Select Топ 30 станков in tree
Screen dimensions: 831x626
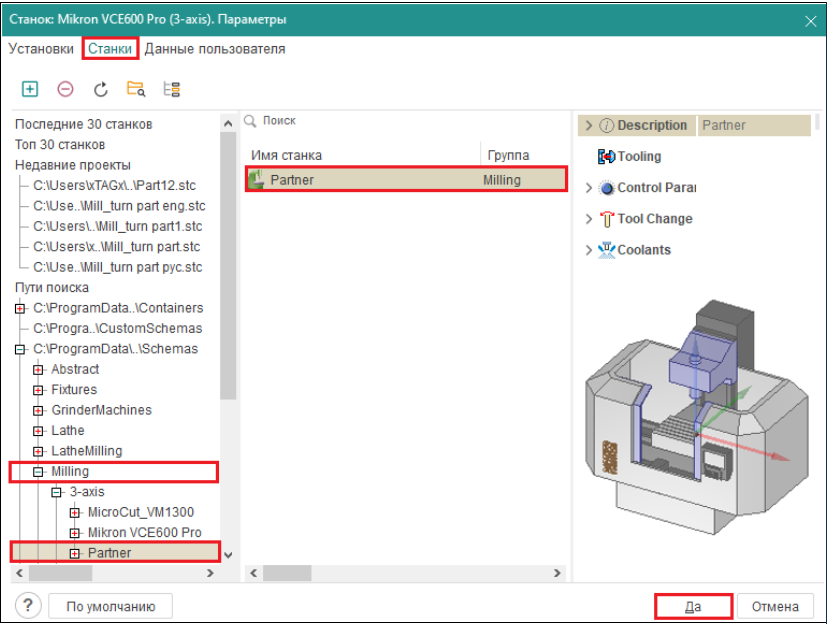click(60, 145)
